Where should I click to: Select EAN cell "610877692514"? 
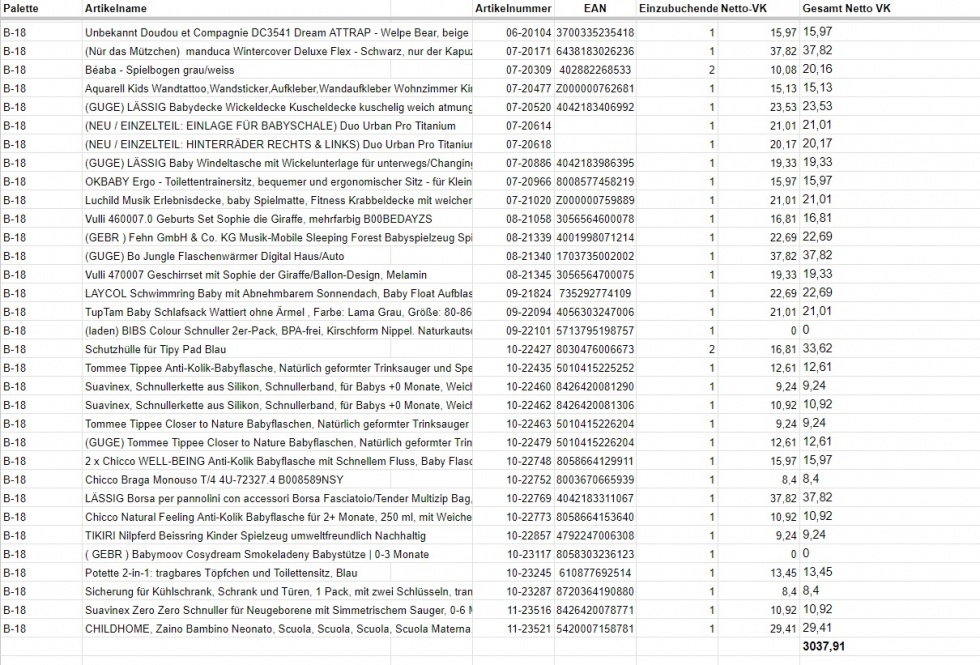click(595, 573)
